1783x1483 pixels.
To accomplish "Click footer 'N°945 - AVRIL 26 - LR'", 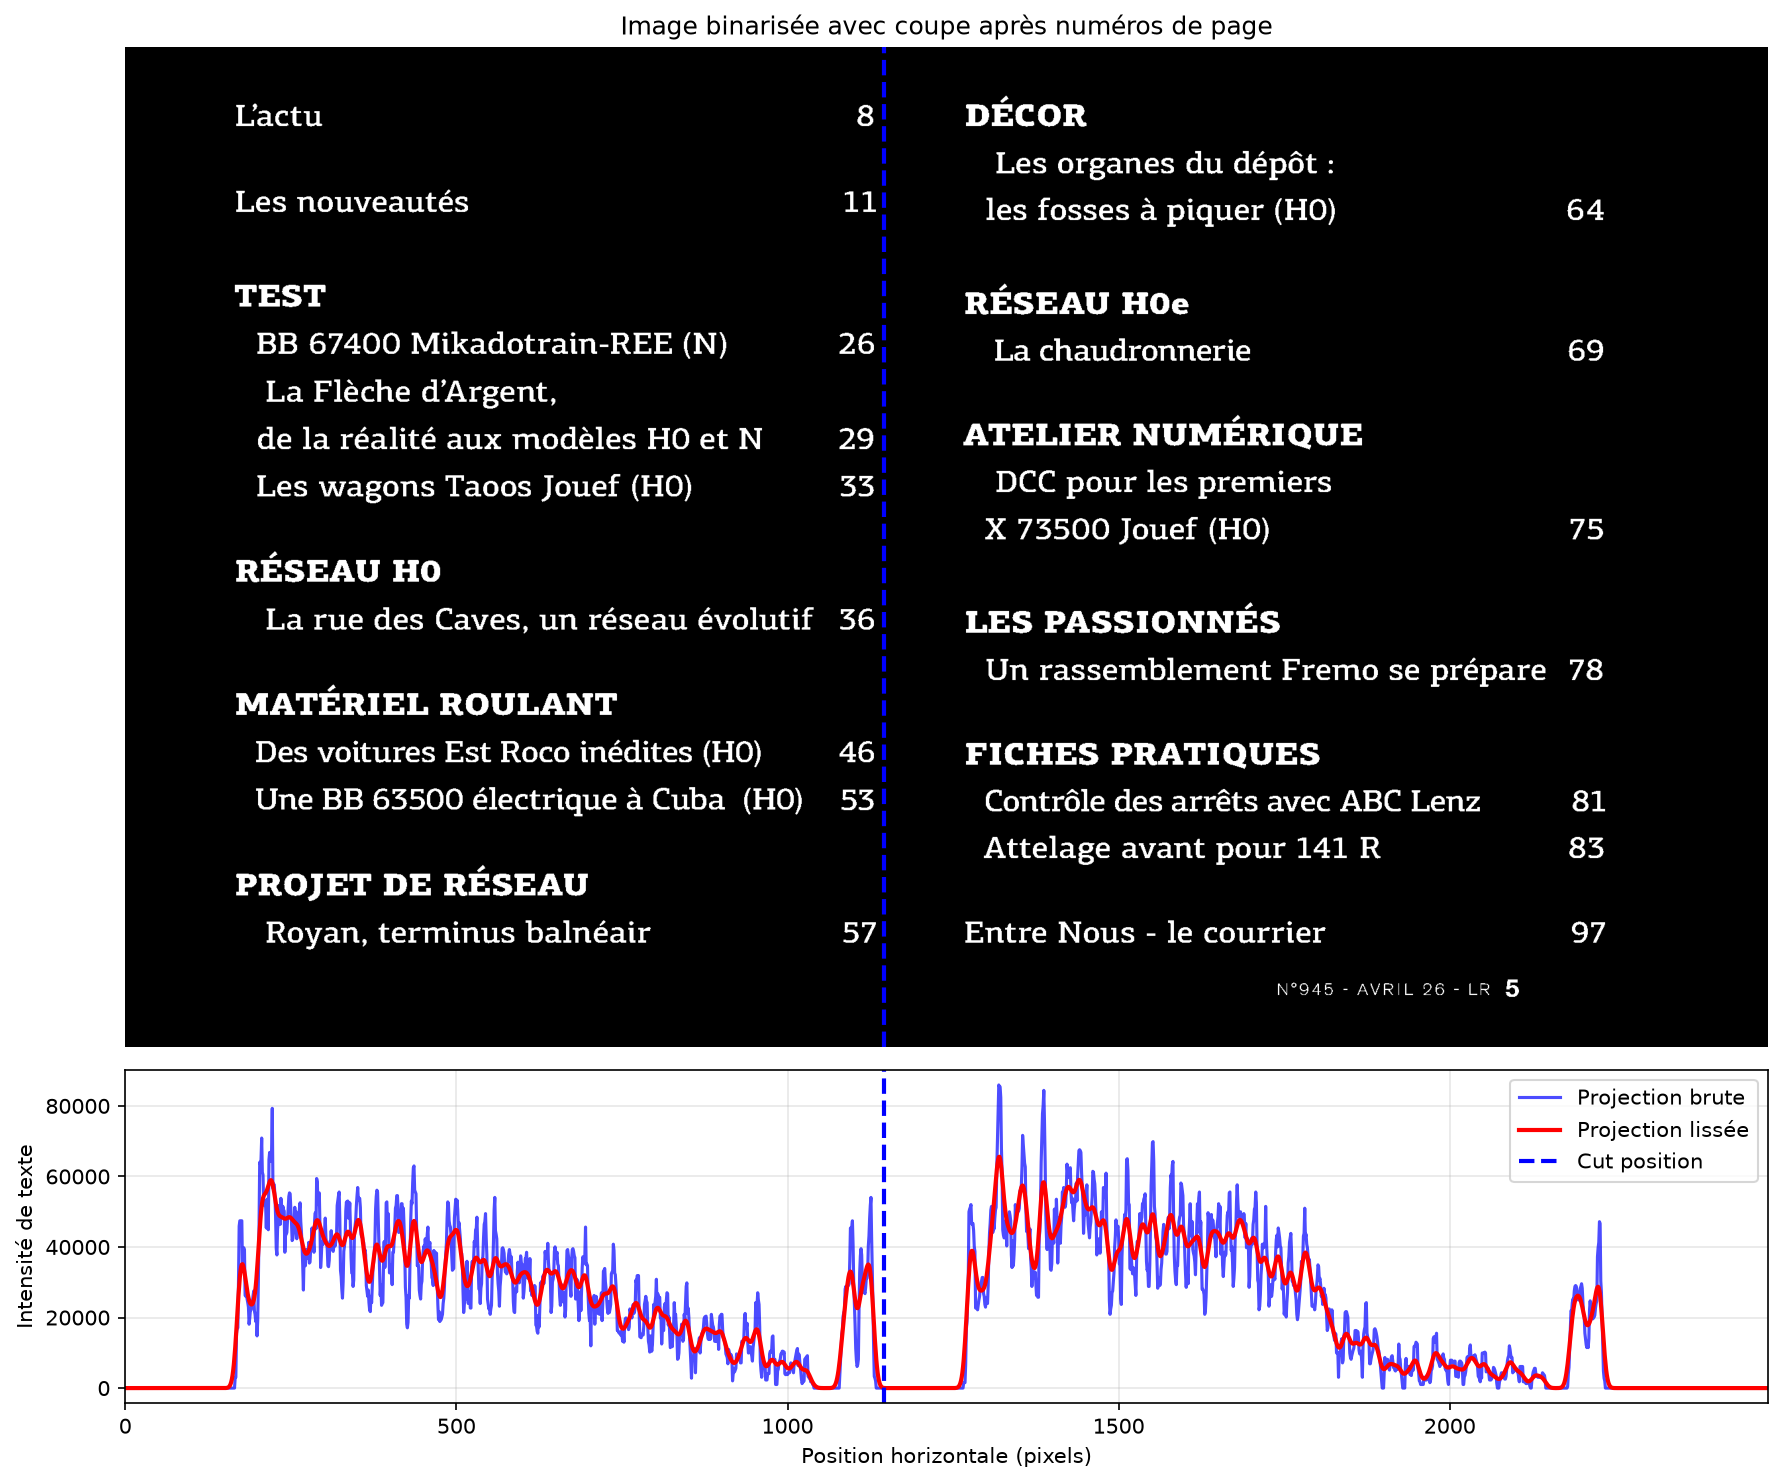I will click(x=1384, y=990).
